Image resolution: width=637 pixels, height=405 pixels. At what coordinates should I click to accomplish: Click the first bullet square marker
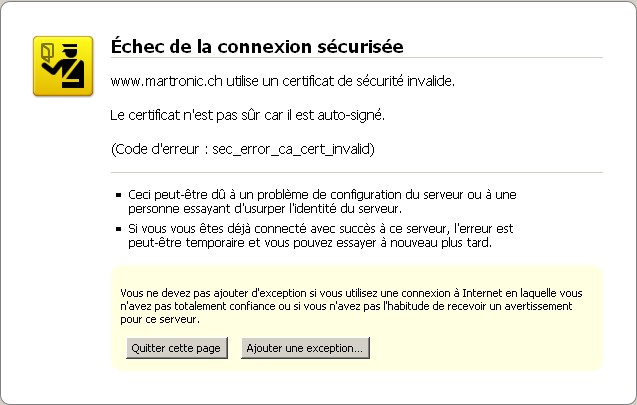pyautogui.click(x=118, y=194)
